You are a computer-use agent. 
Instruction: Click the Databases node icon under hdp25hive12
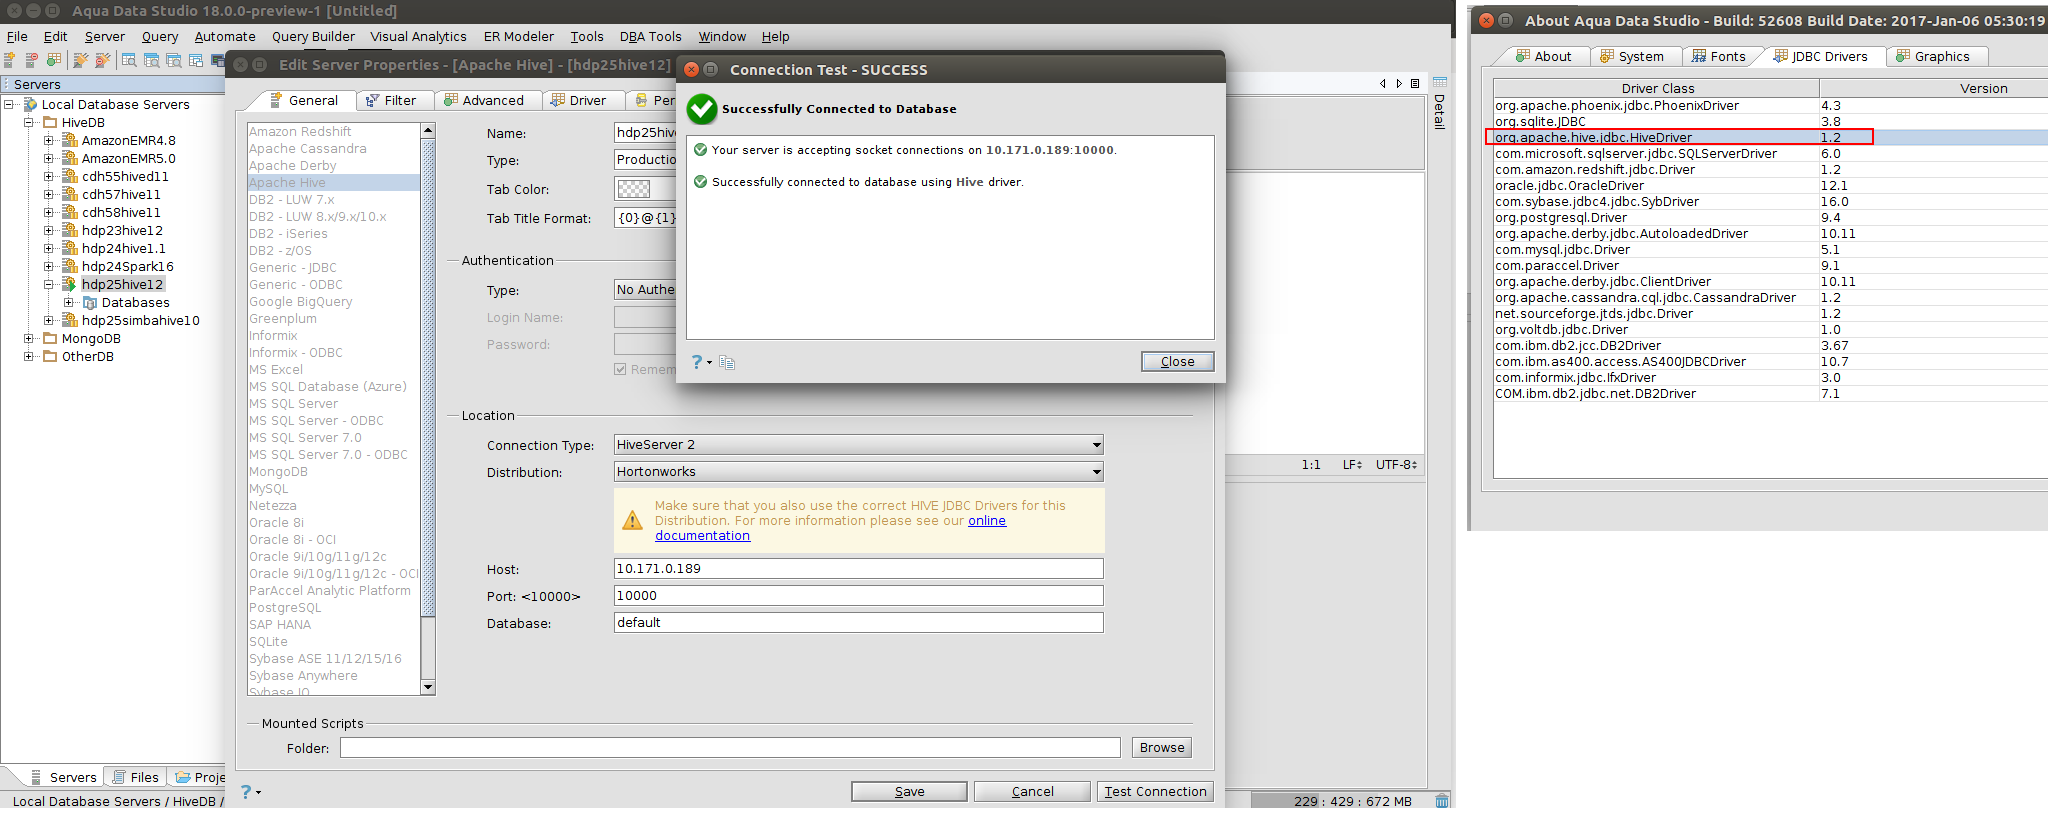click(x=90, y=302)
